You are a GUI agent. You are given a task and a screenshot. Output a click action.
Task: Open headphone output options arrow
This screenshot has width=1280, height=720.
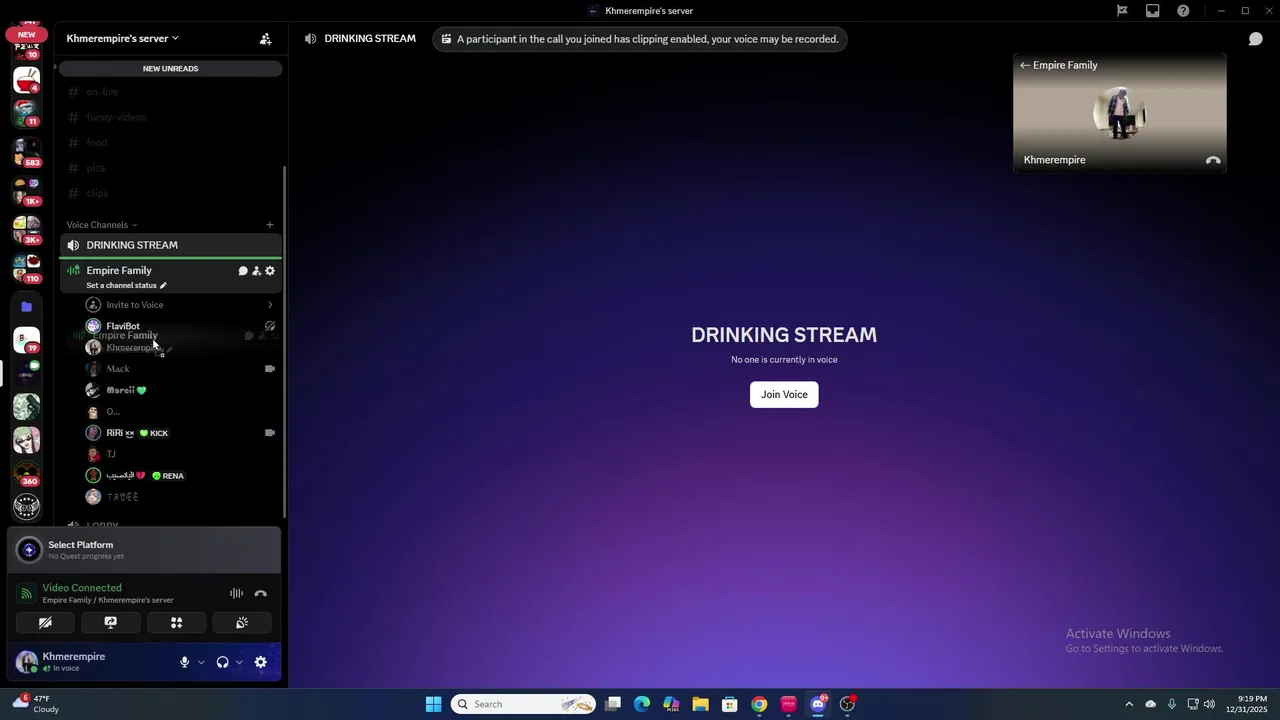pyautogui.click(x=239, y=662)
